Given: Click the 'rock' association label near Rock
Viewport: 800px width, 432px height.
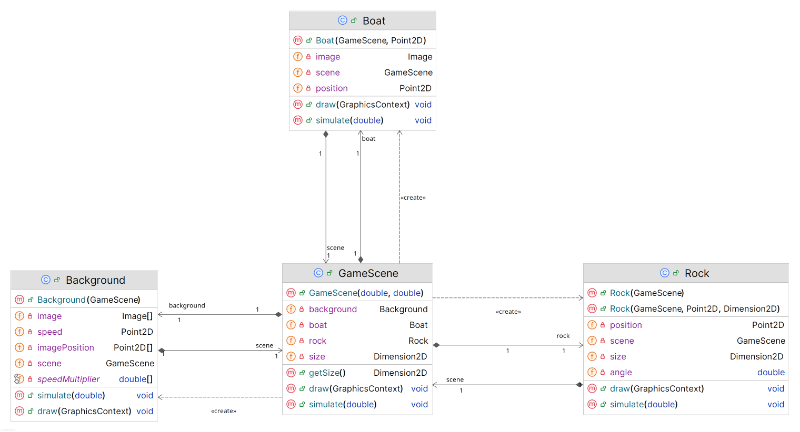Looking at the screenshot, I should (x=562, y=336).
